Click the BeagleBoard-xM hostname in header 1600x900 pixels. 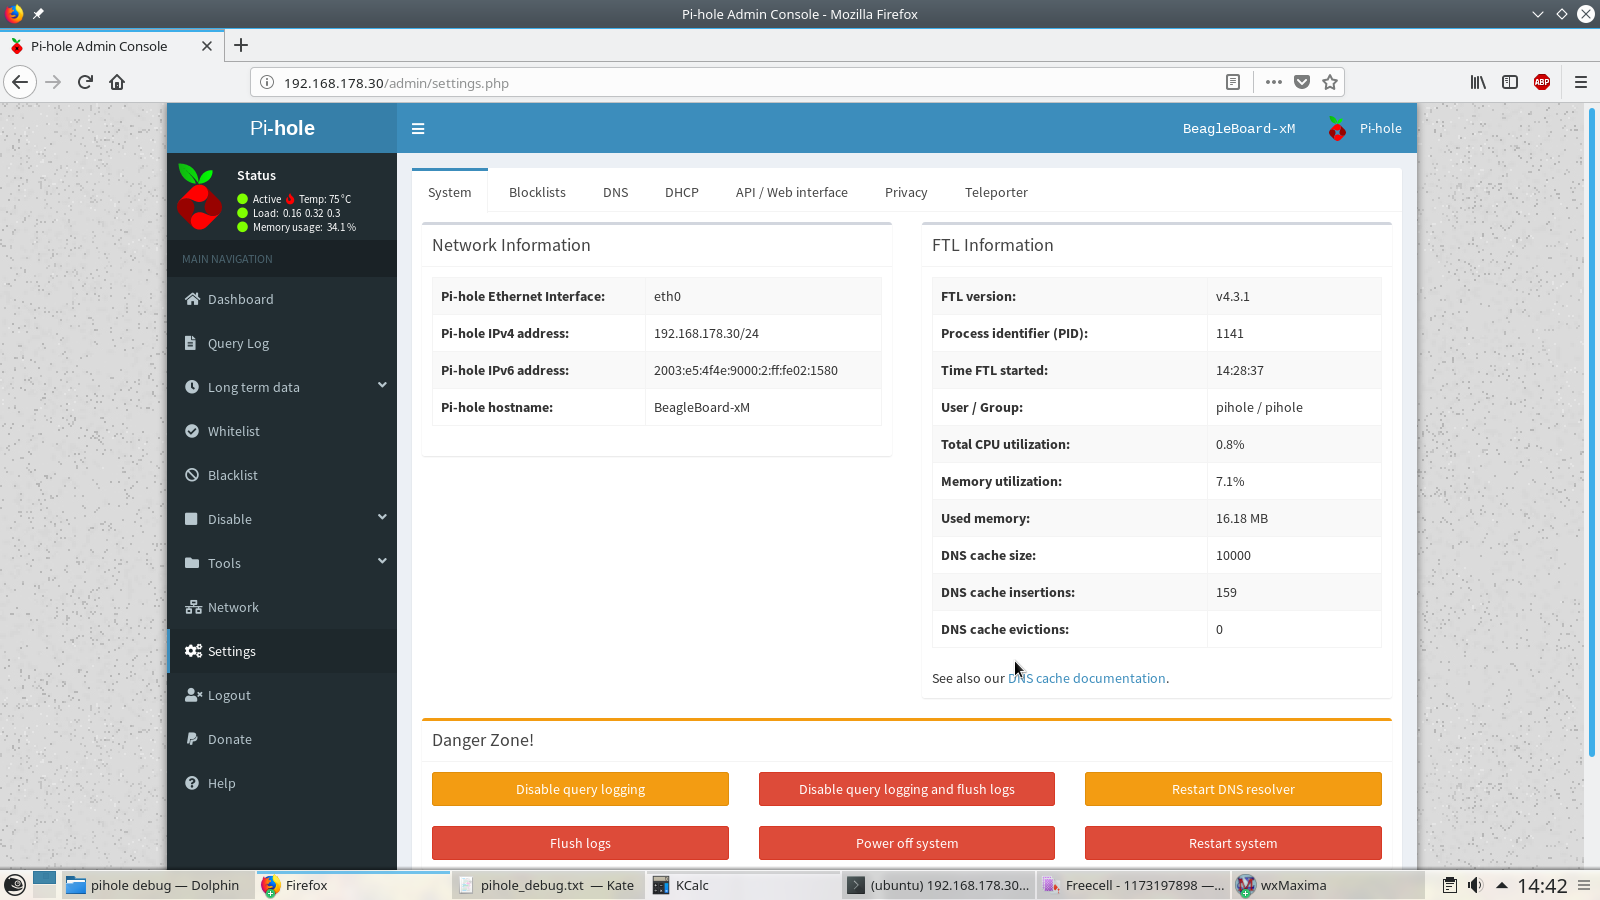pyautogui.click(x=1239, y=128)
